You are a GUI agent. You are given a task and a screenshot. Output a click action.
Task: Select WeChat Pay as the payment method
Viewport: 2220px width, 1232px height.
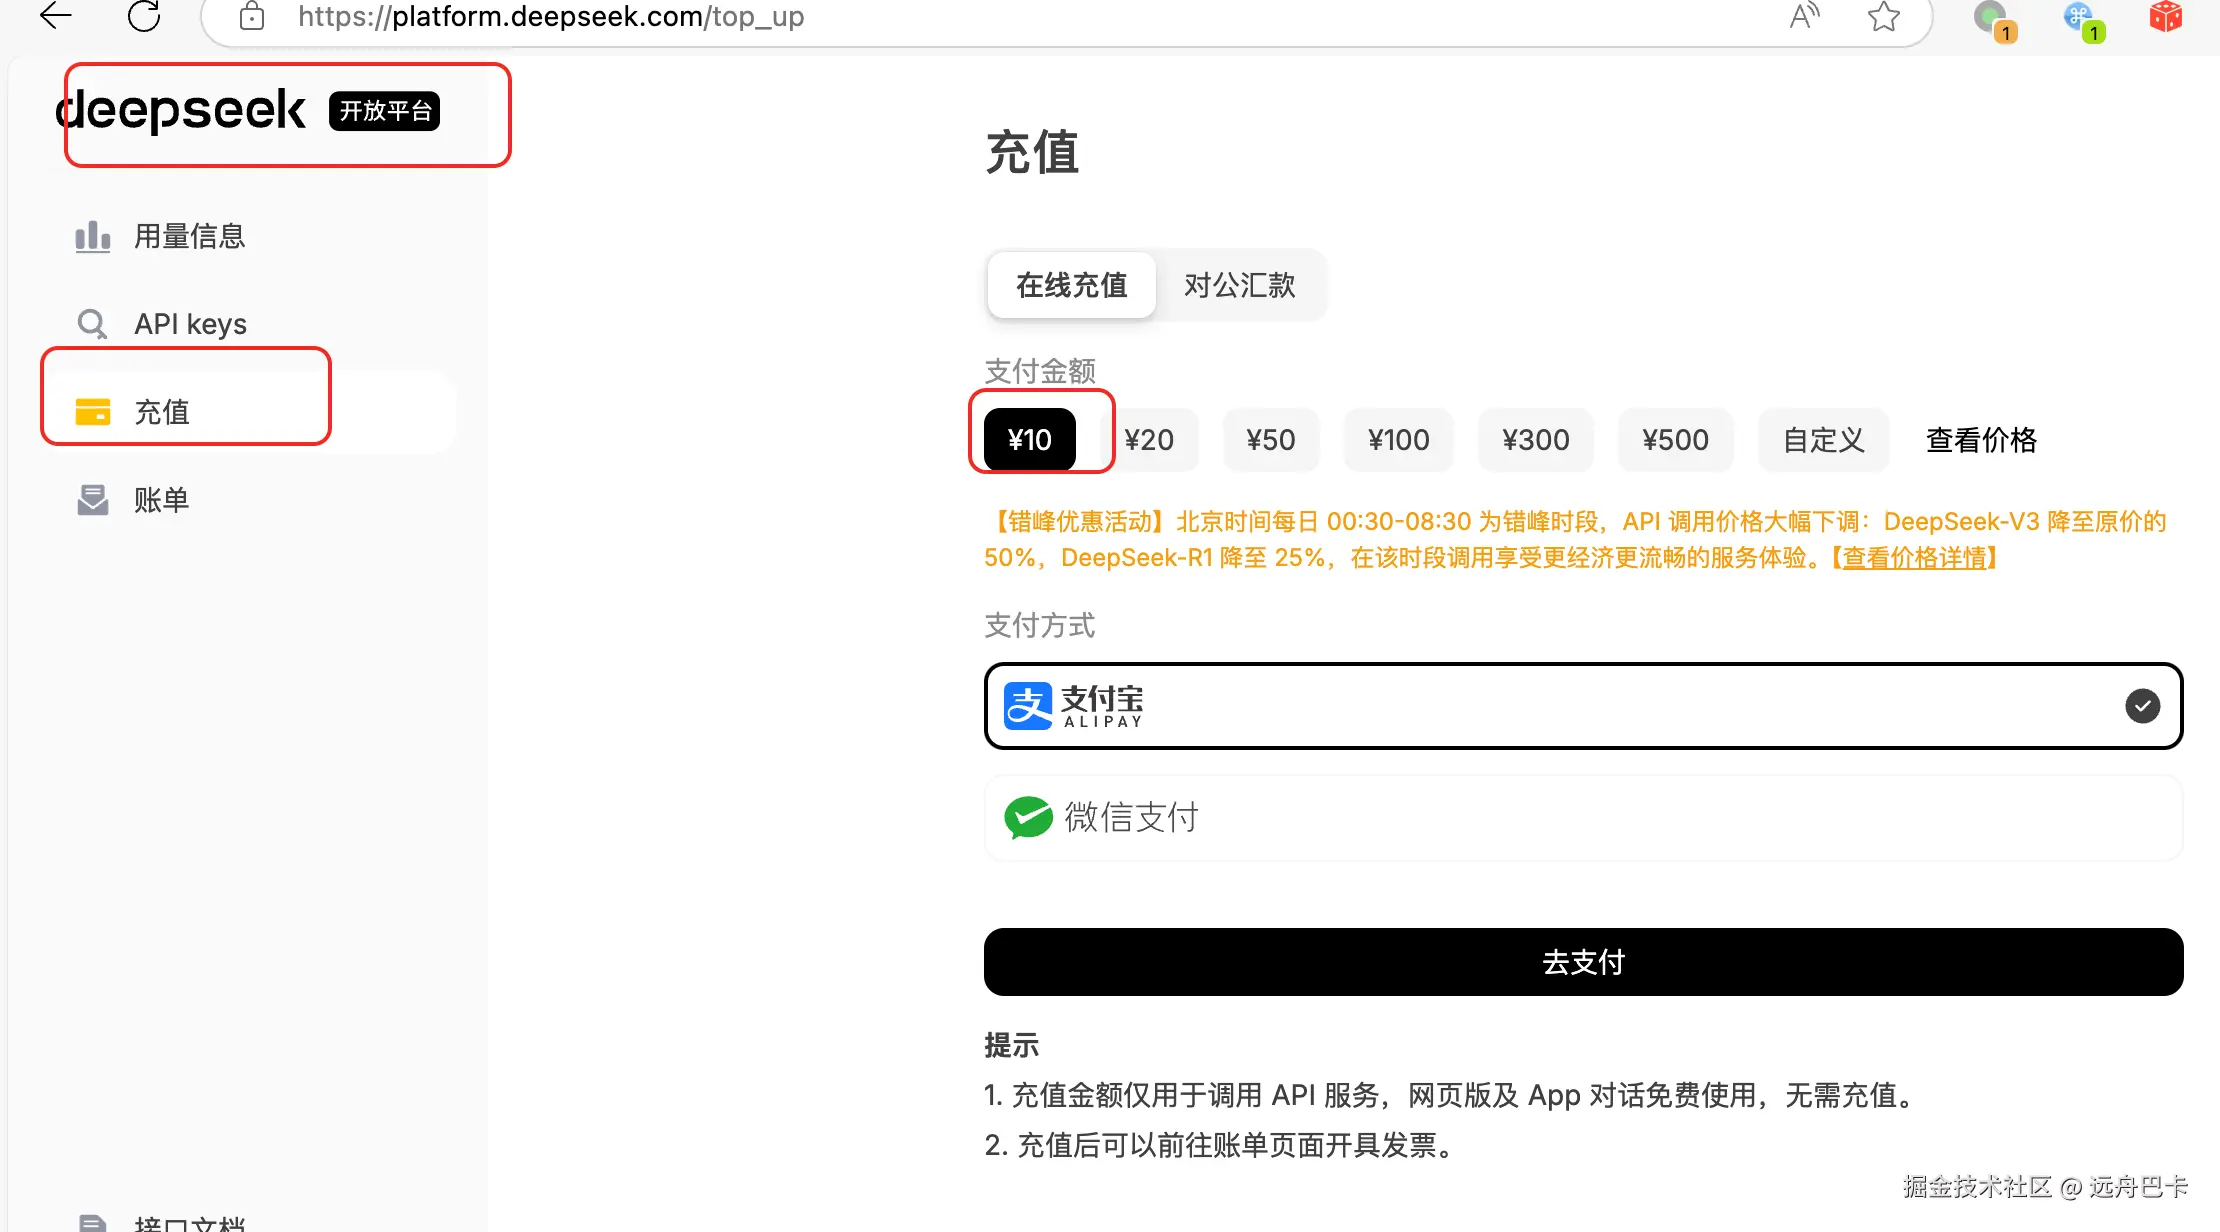coord(1583,818)
